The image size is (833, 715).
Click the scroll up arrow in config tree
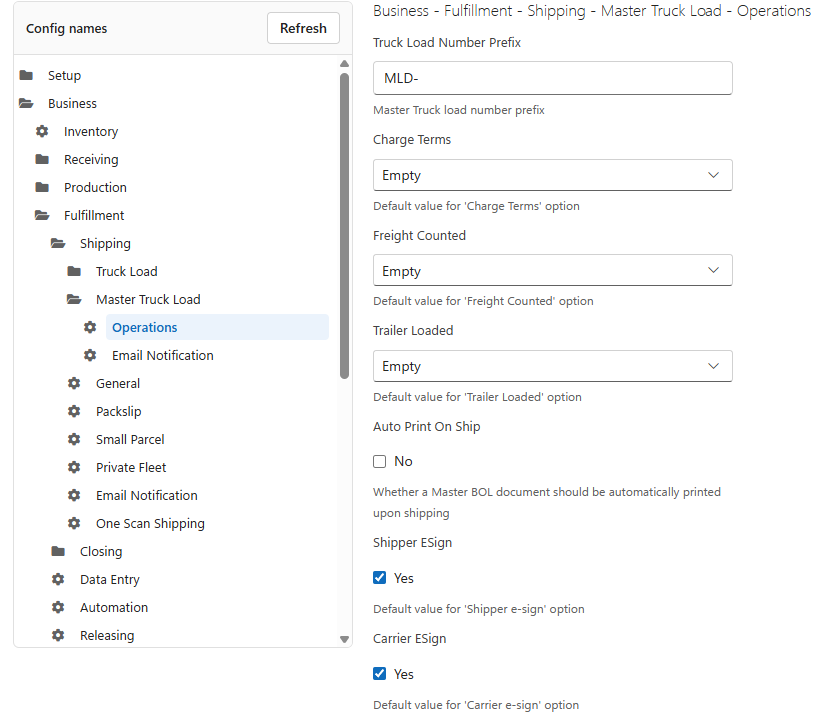click(344, 64)
